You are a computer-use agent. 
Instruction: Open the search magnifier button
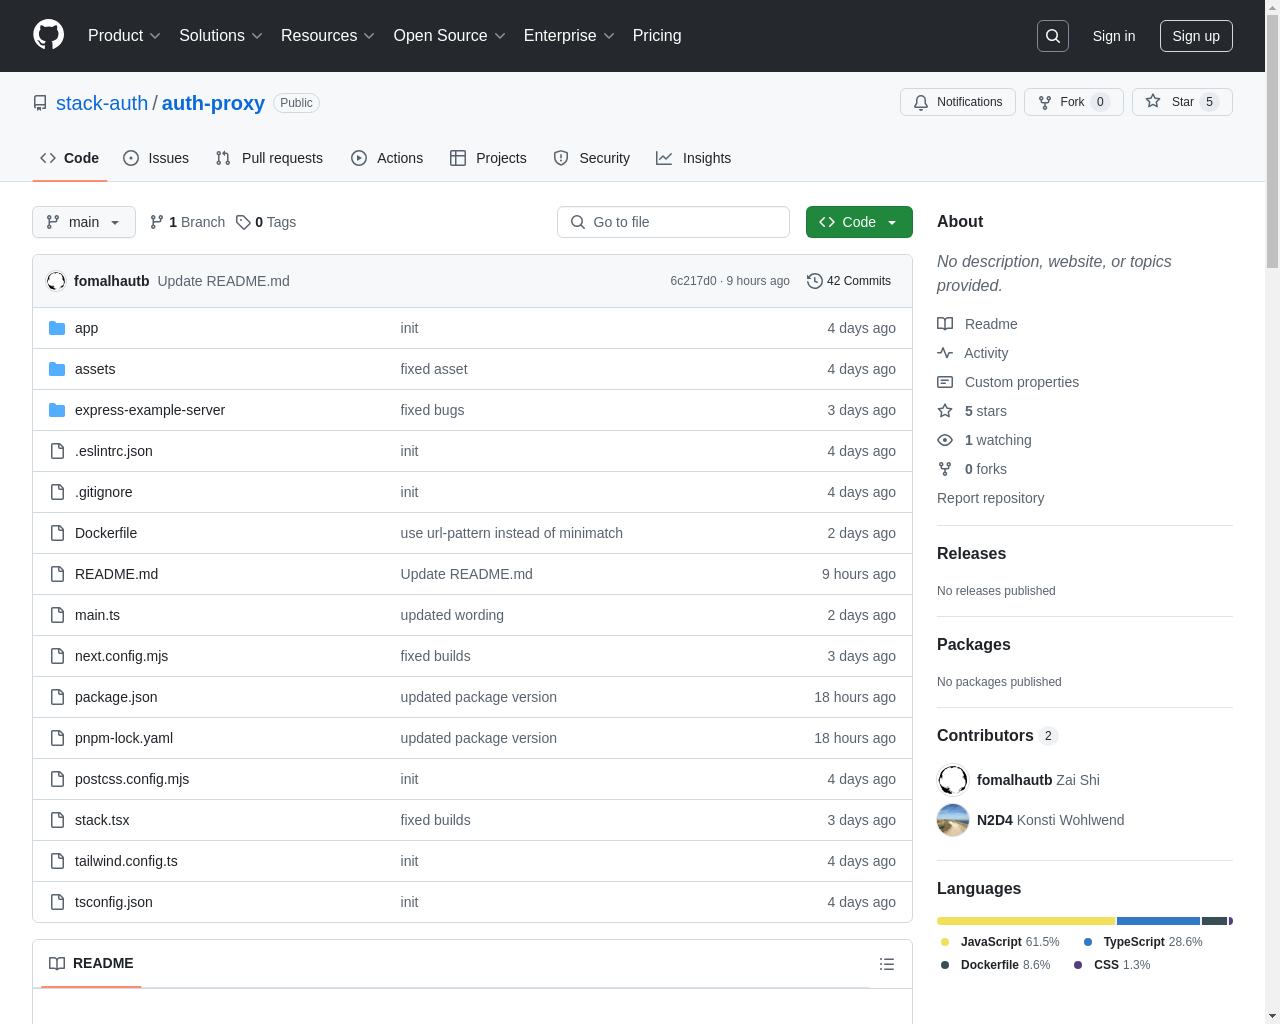tap(1053, 36)
